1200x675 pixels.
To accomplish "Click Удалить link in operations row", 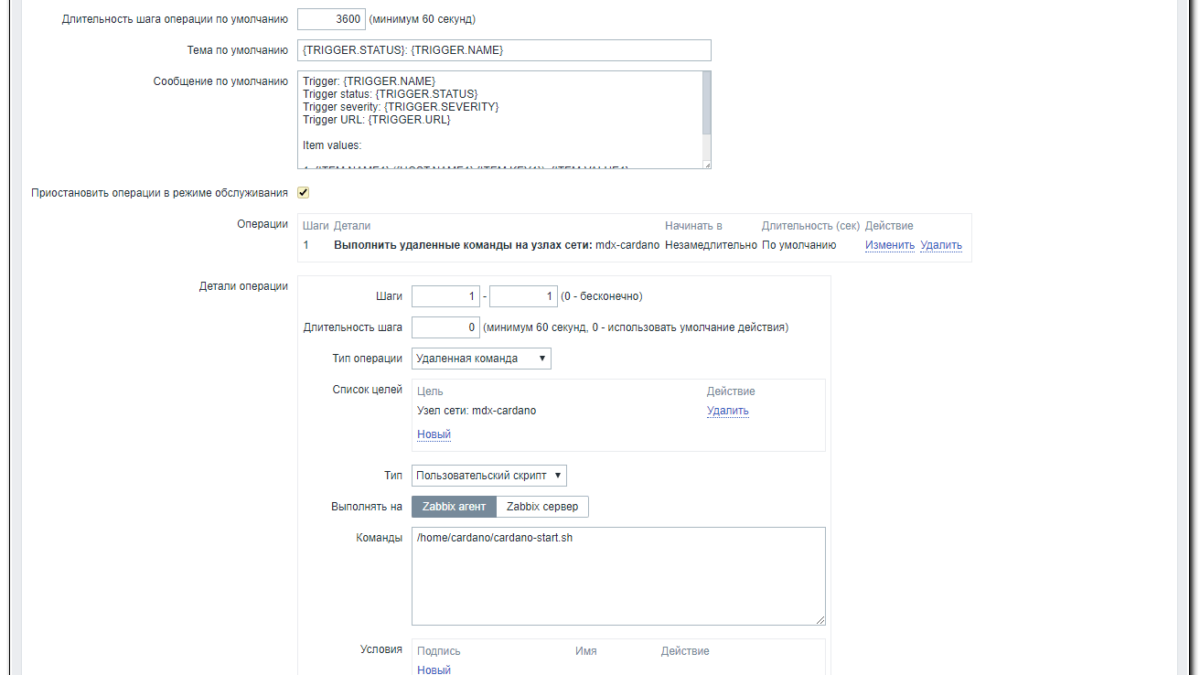I will (940, 245).
